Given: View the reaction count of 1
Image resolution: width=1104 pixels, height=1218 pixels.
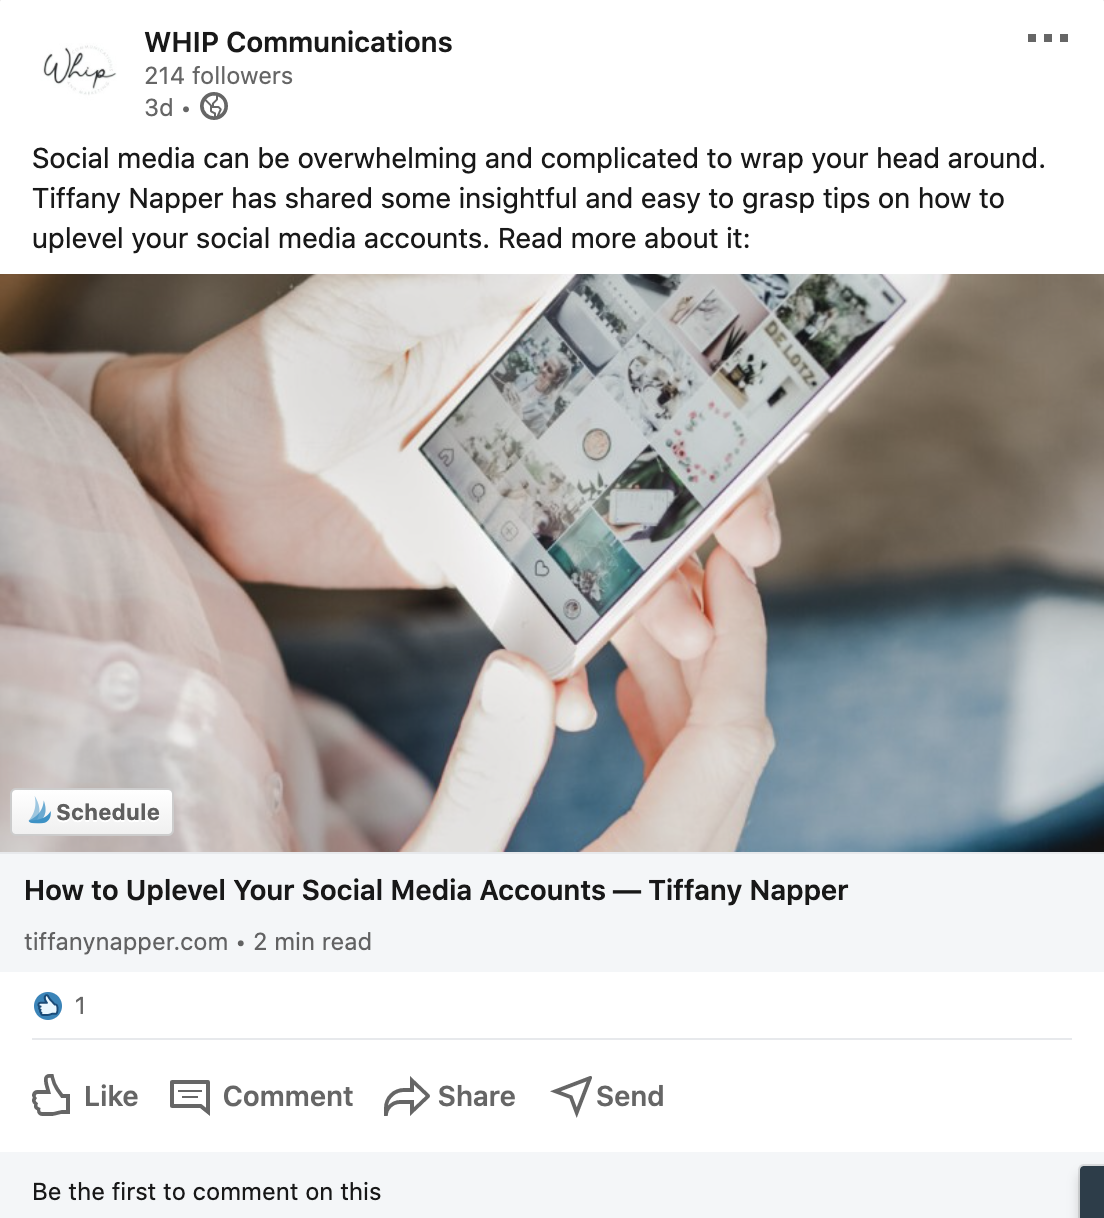Looking at the screenshot, I should pyautogui.click(x=80, y=1006).
